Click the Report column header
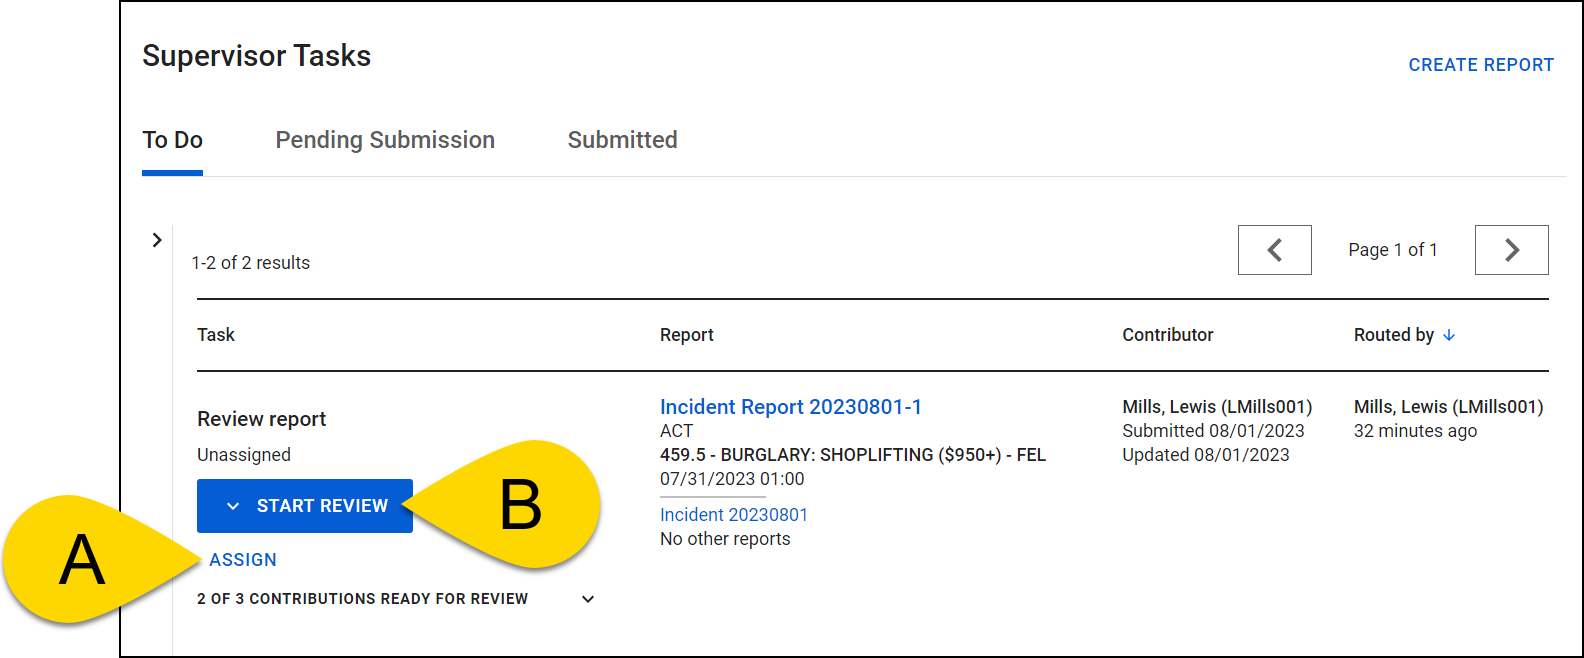The width and height of the screenshot is (1584, 658). (686, 335)
